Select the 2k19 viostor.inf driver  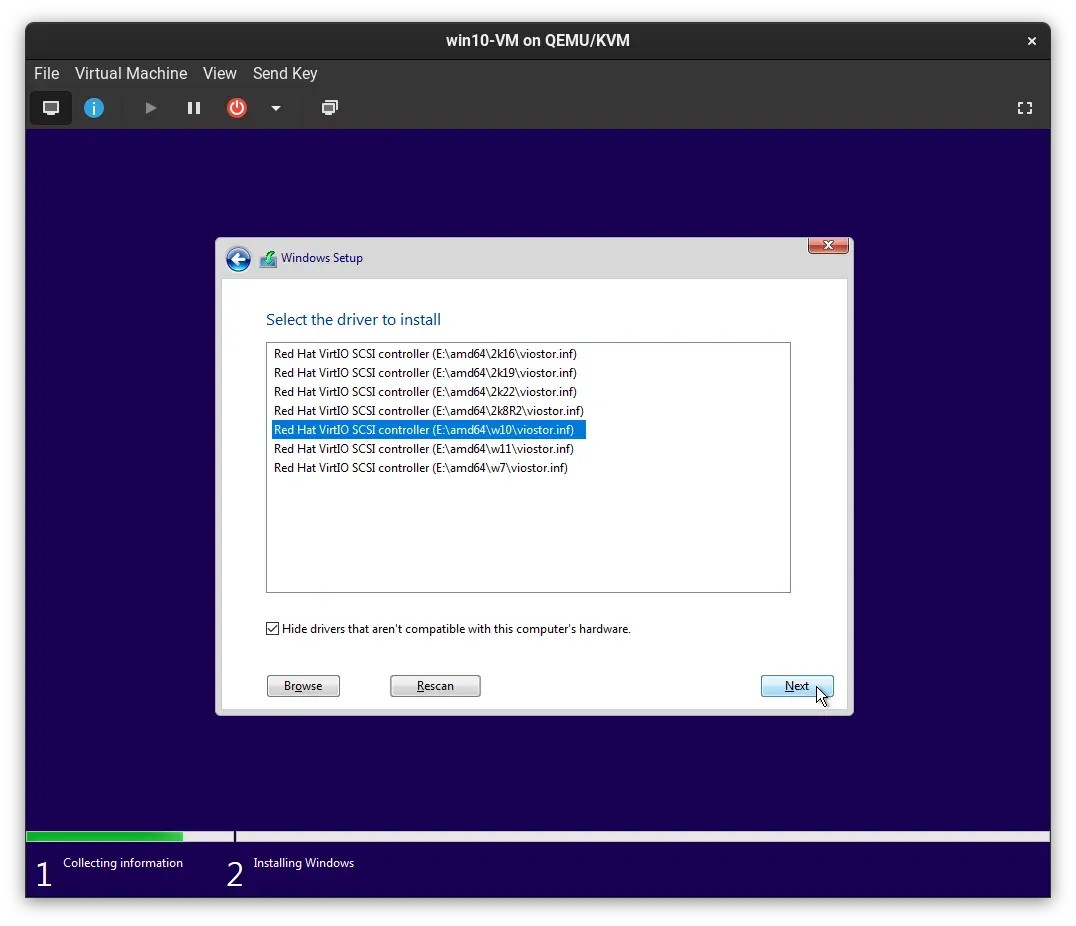pos(425,373)
